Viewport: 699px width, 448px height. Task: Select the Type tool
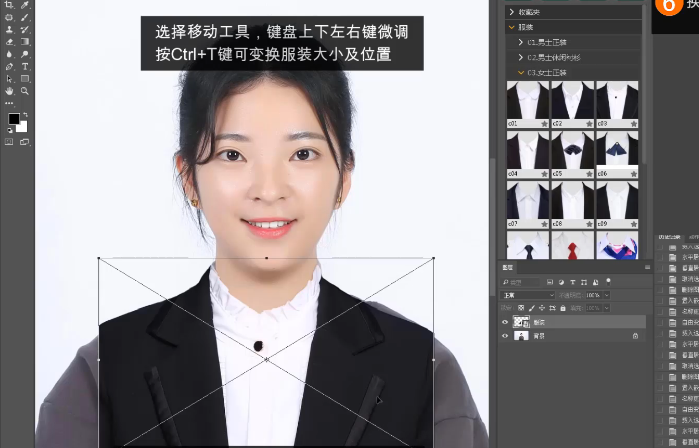pos(25,66)
